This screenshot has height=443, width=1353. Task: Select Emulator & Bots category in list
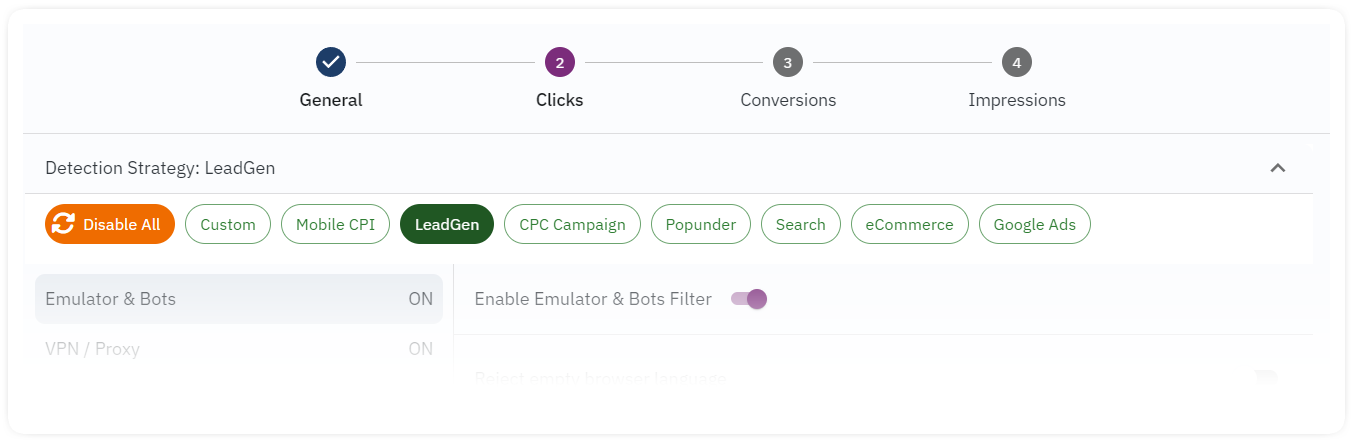tap(239, 299)
